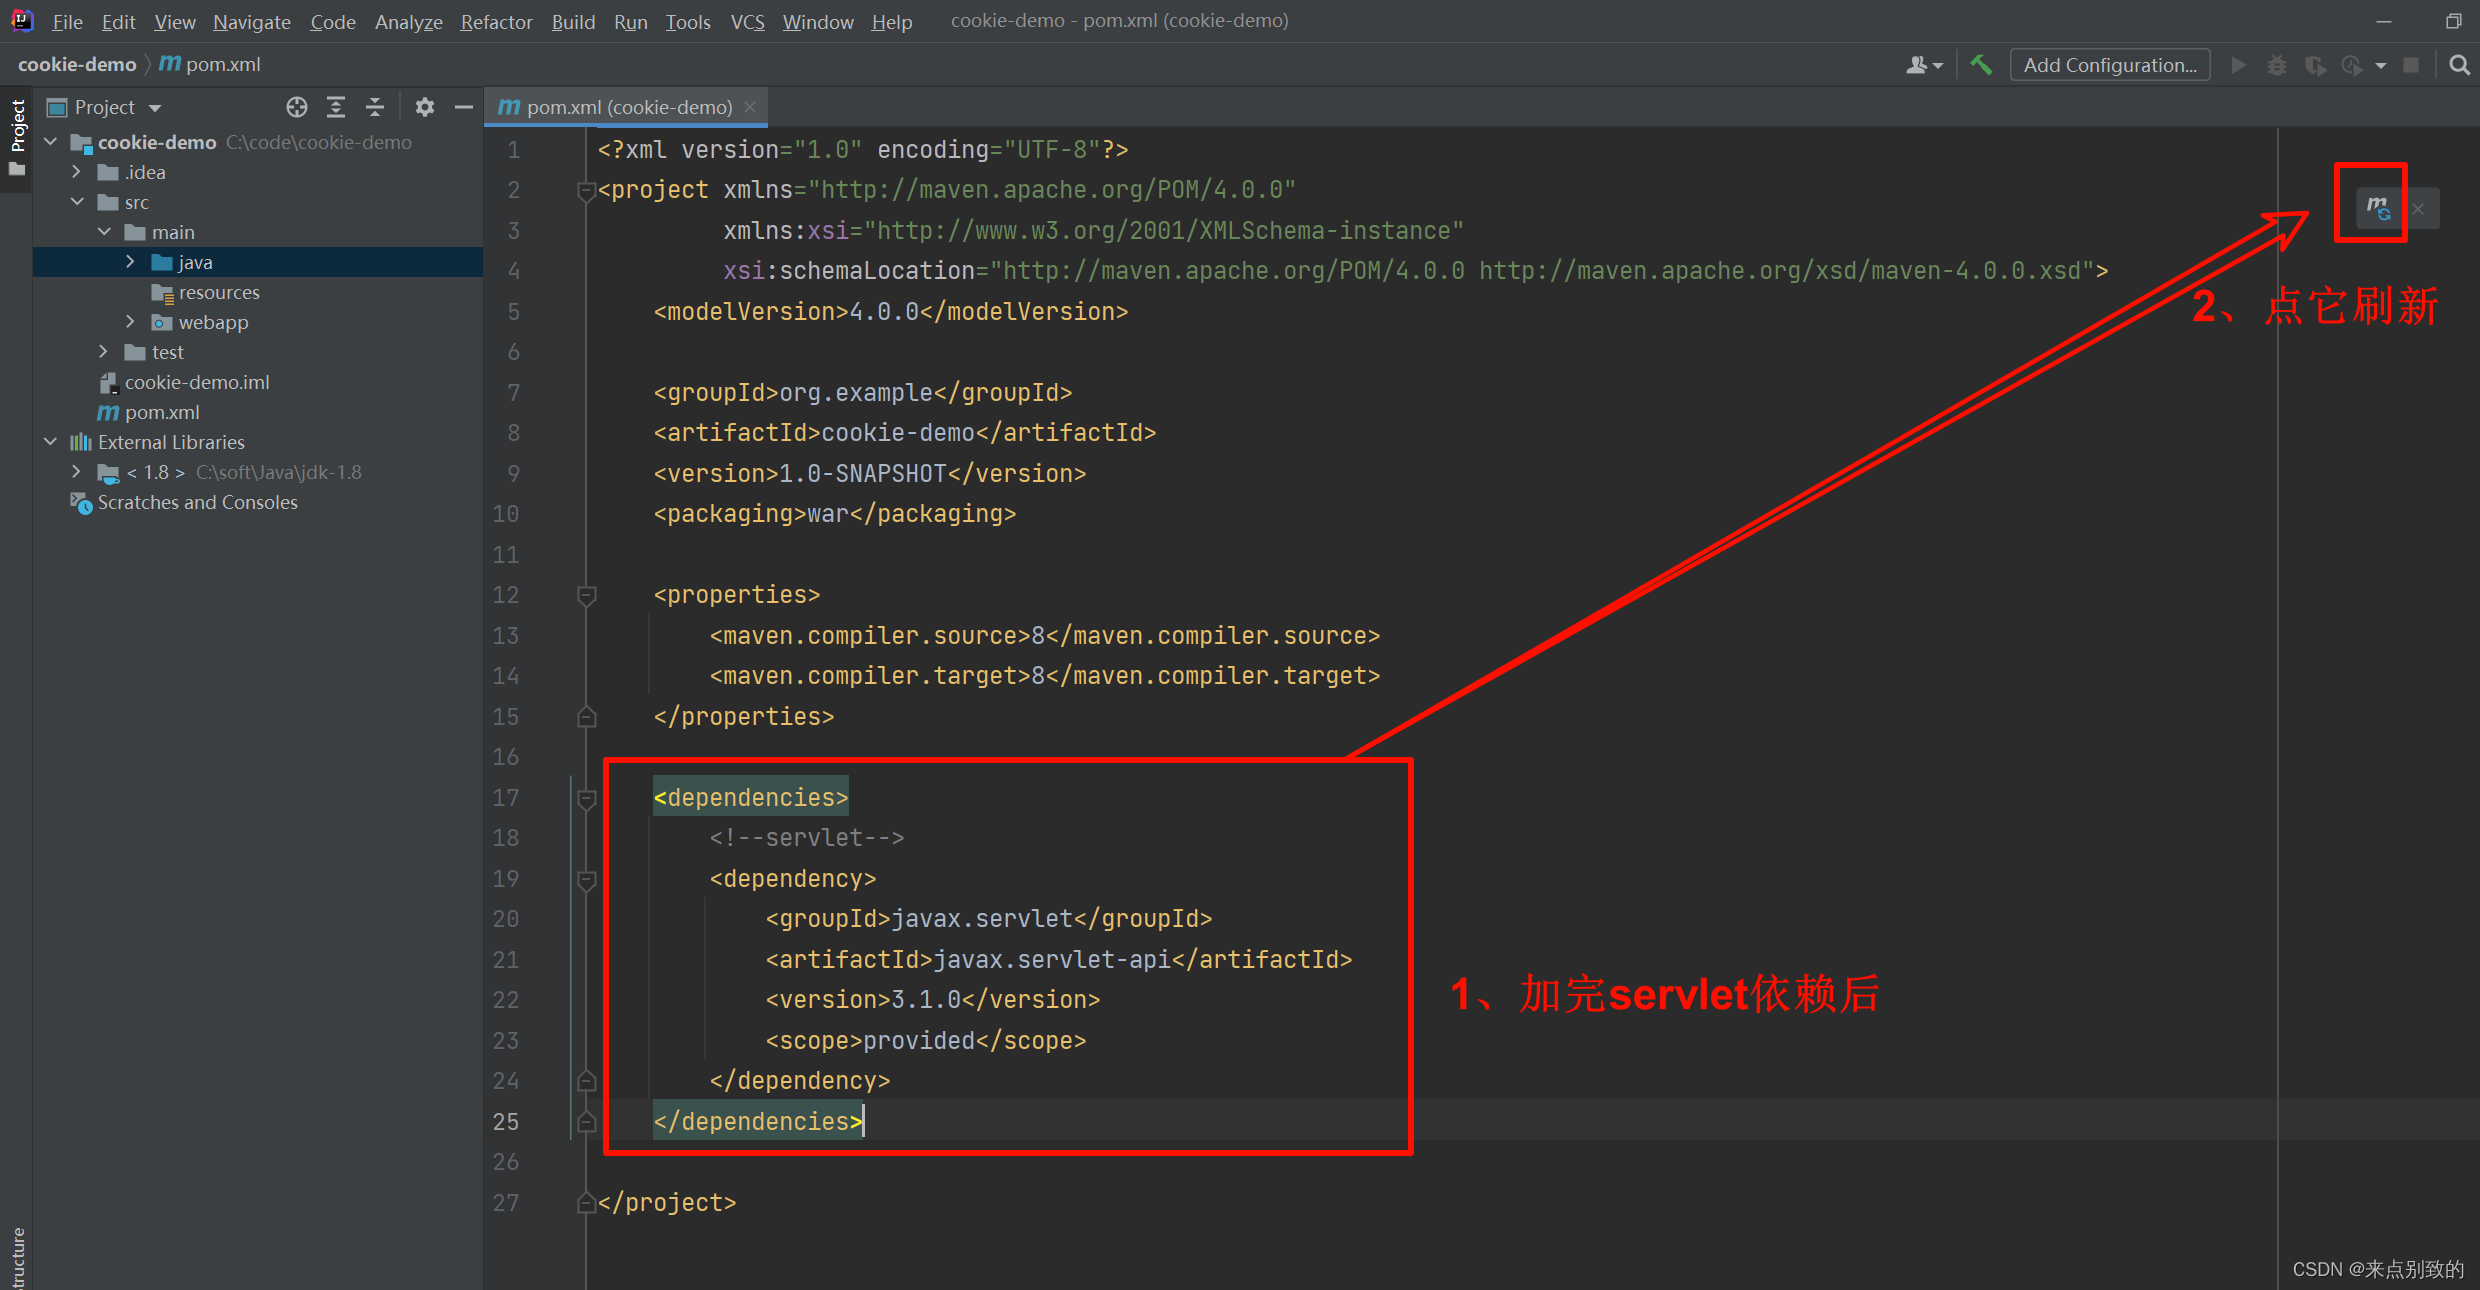Select Opened File crosshair in Project toolbar
2480x1290 pixels.
click(296, 107)
